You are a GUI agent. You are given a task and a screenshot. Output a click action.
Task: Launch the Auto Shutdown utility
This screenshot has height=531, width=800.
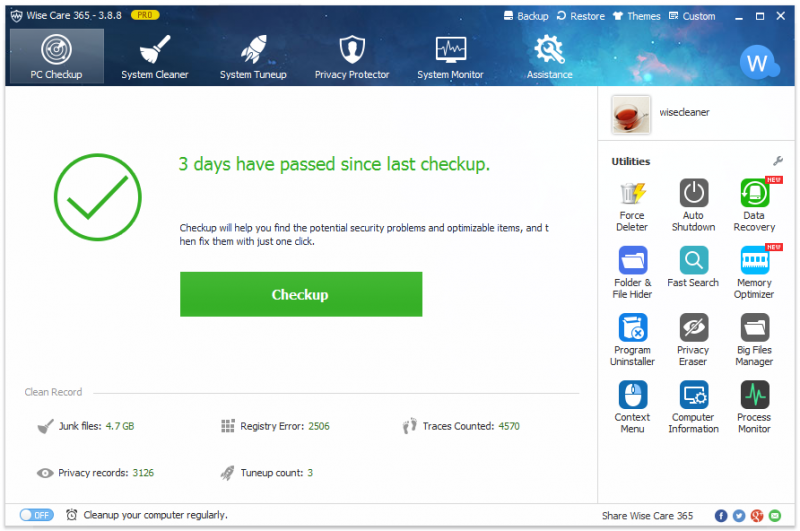tap(693, 205)
